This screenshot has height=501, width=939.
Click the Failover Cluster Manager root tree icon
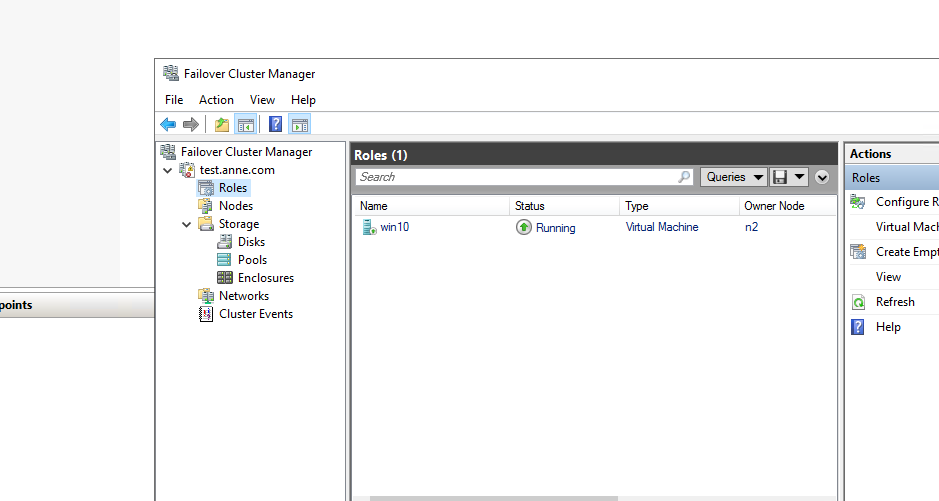pyautogui.click(x=168, y=152)
